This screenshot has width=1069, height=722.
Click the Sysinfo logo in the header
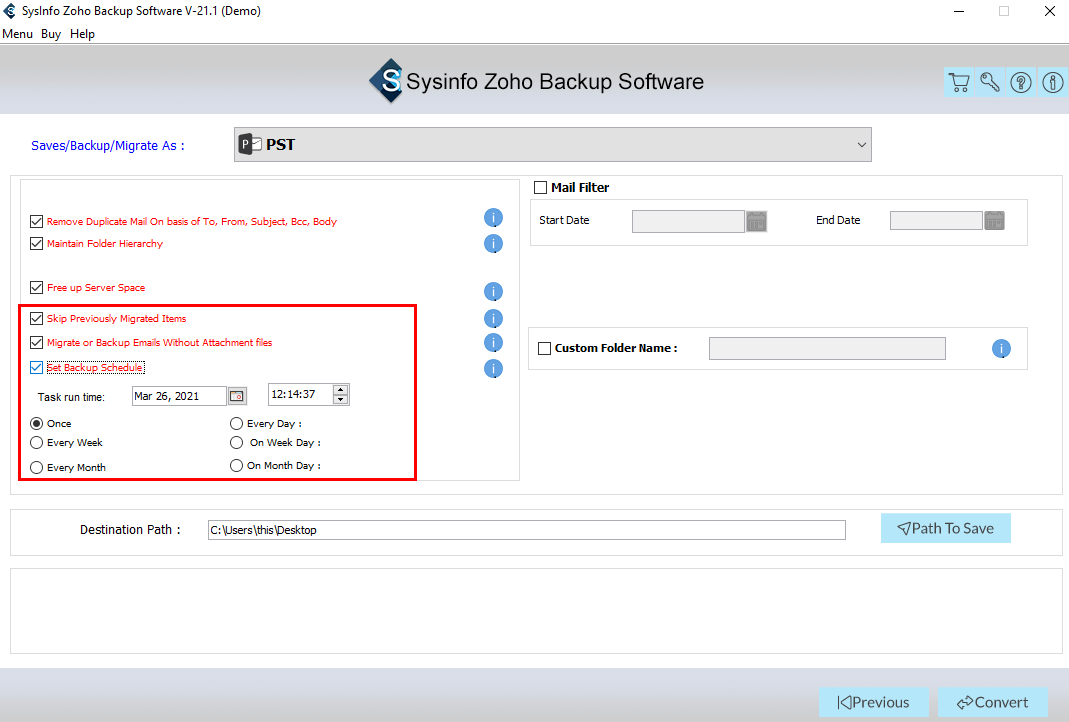point(387,81)
